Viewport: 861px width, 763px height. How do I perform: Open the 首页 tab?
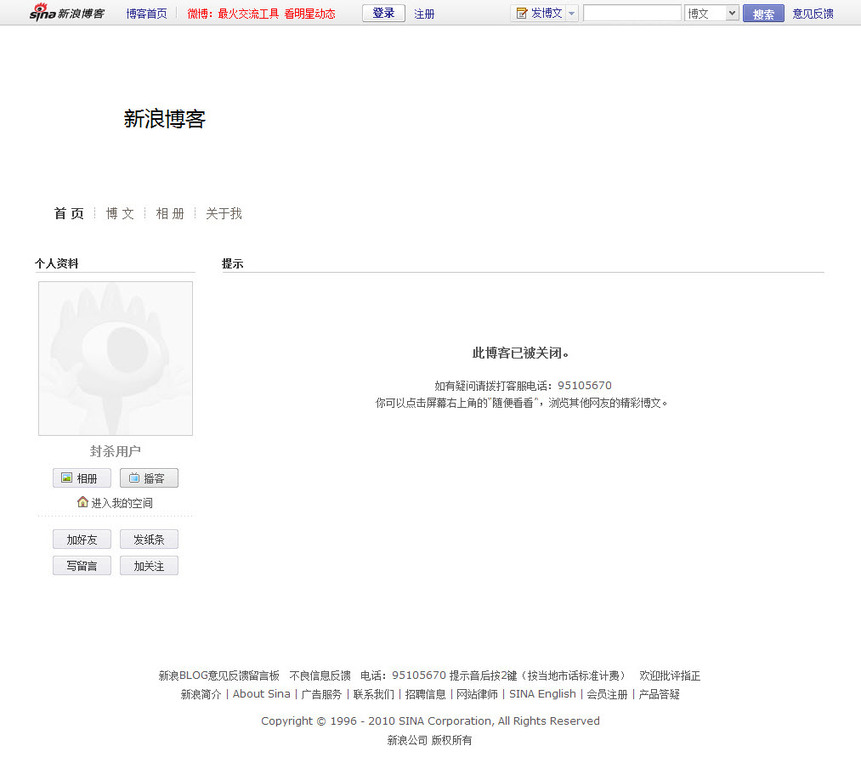(x=69, y=213)
